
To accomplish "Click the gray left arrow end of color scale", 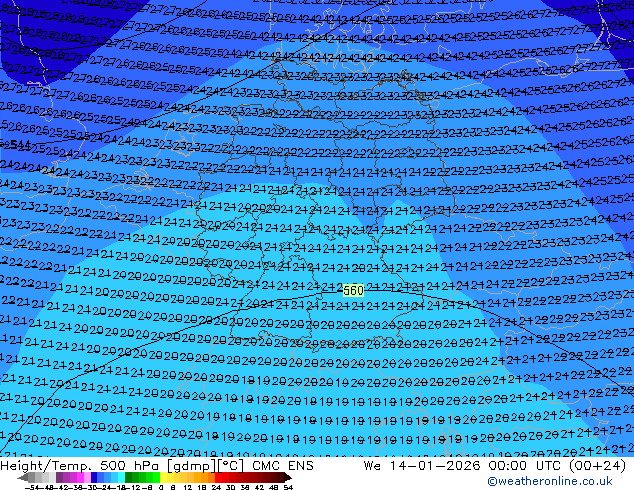I will coord(23,477).
